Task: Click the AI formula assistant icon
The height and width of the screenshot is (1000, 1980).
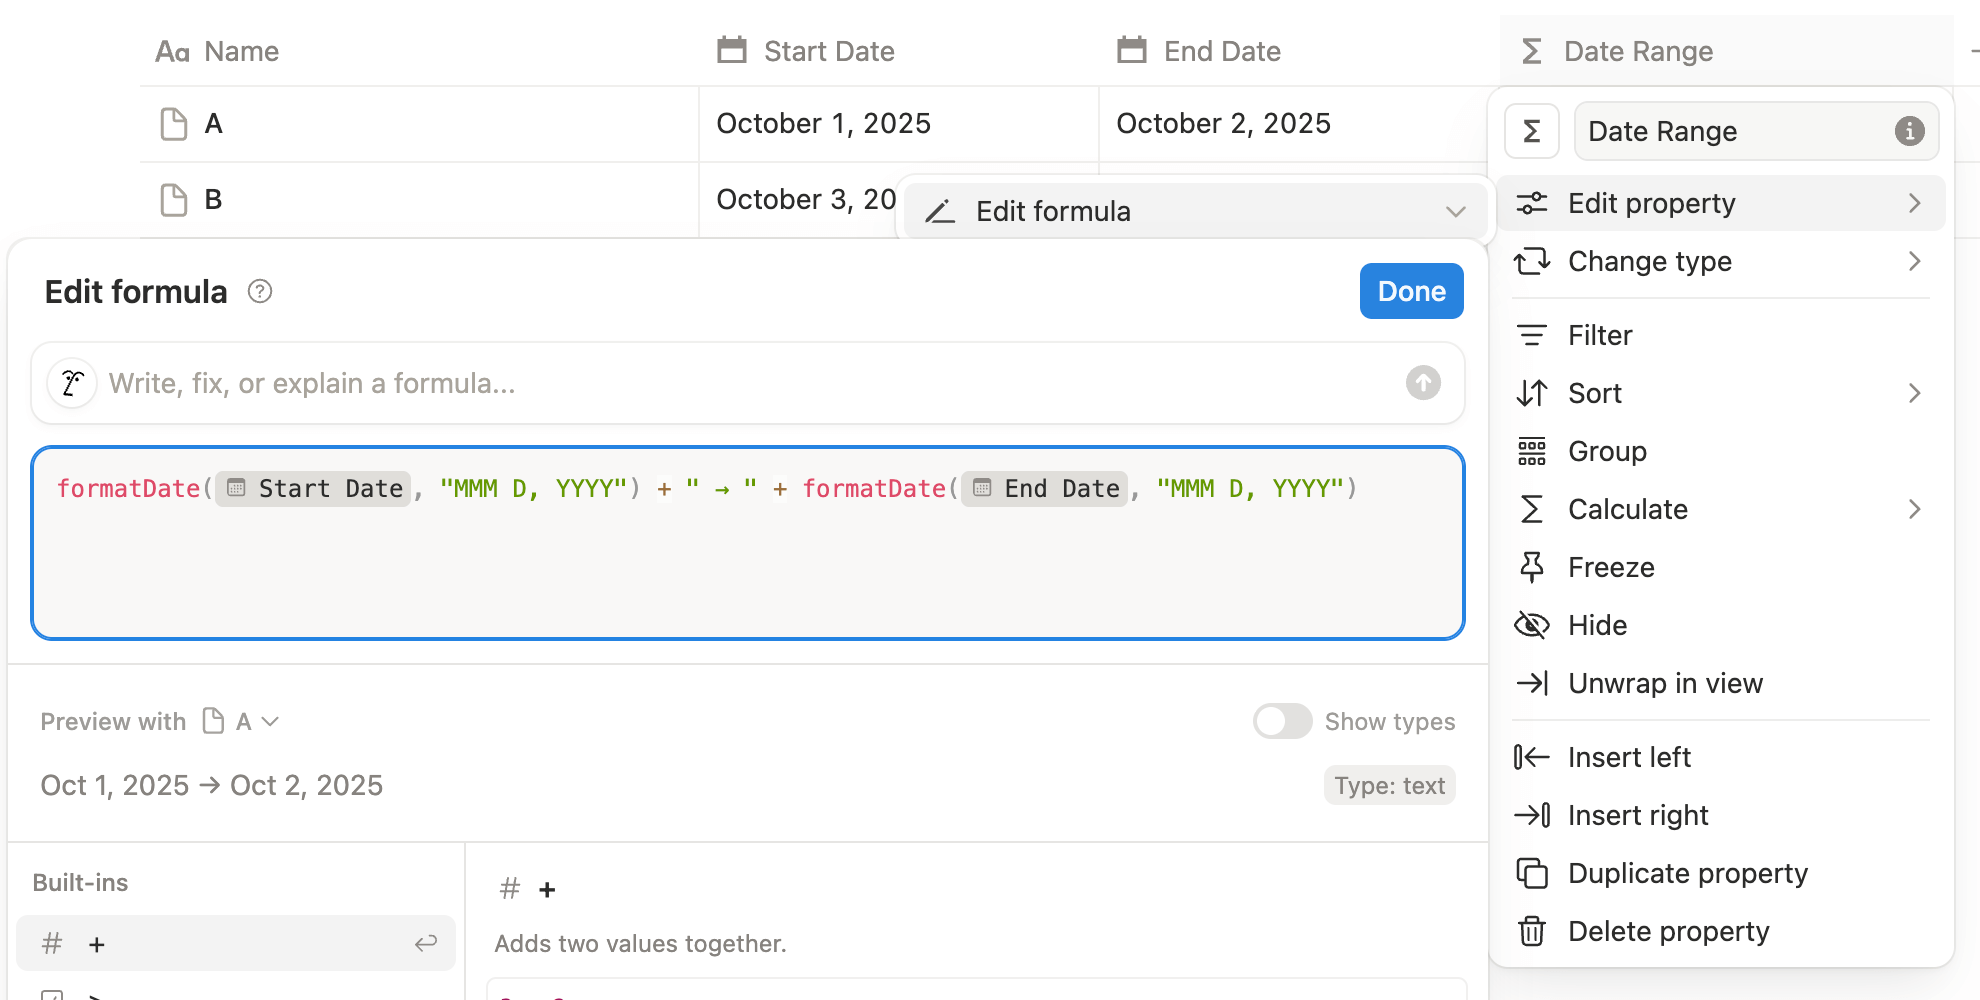Action: 72,382
